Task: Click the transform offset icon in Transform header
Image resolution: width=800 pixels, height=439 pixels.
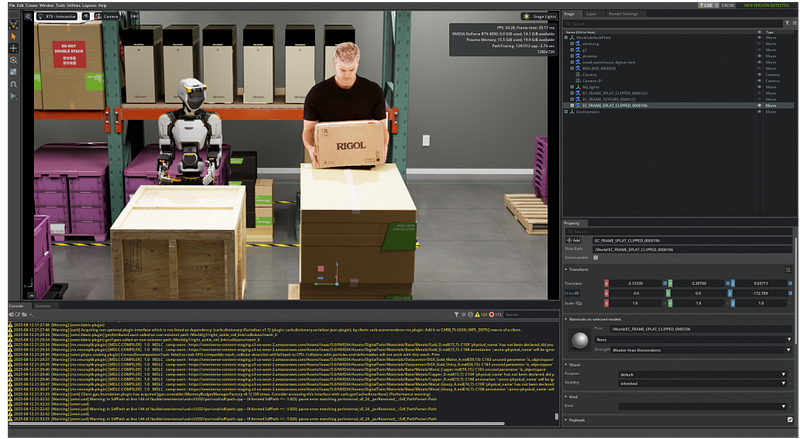Action: [x=788, y=269]
